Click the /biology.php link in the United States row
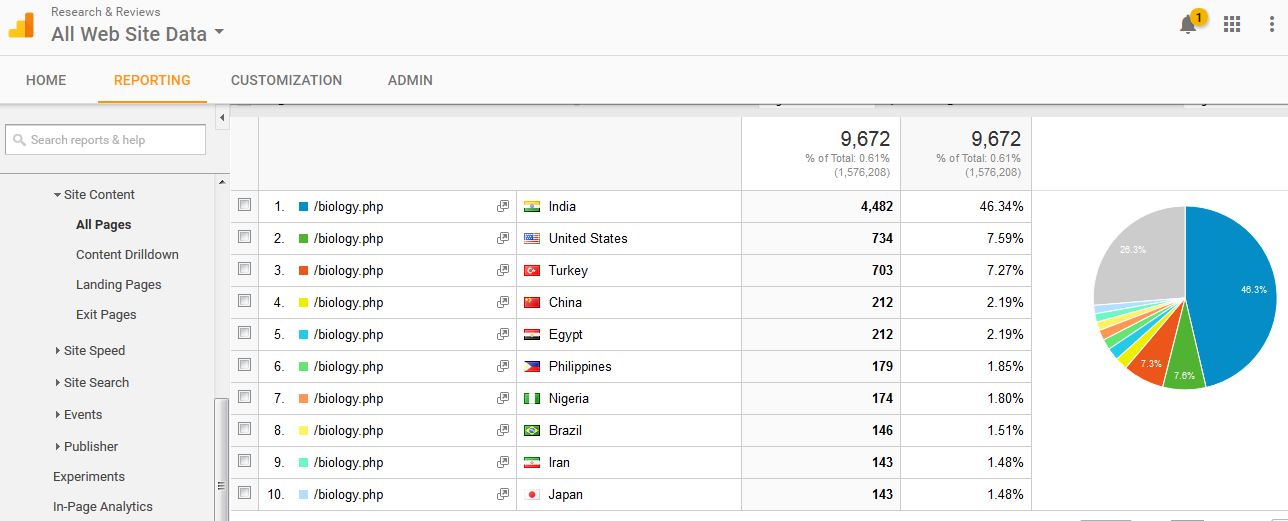Image resolution: width=1288 pixels, height=521 pixels. [x=348, y=239]
